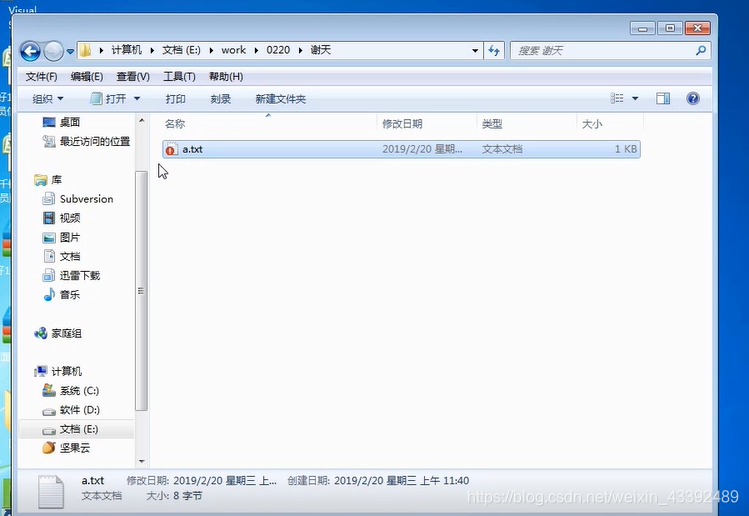Open the 查看(V) menu
This screenshot has height=516, width=749.
133,76
